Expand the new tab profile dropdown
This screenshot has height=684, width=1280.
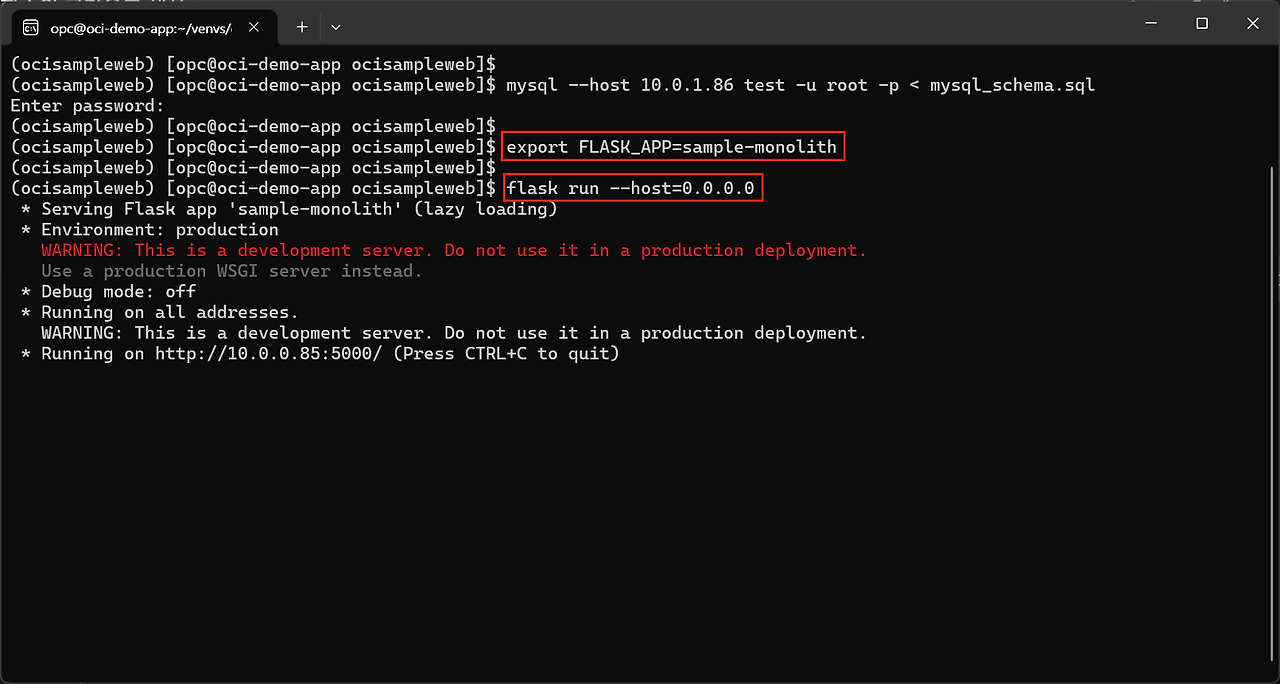336,27
